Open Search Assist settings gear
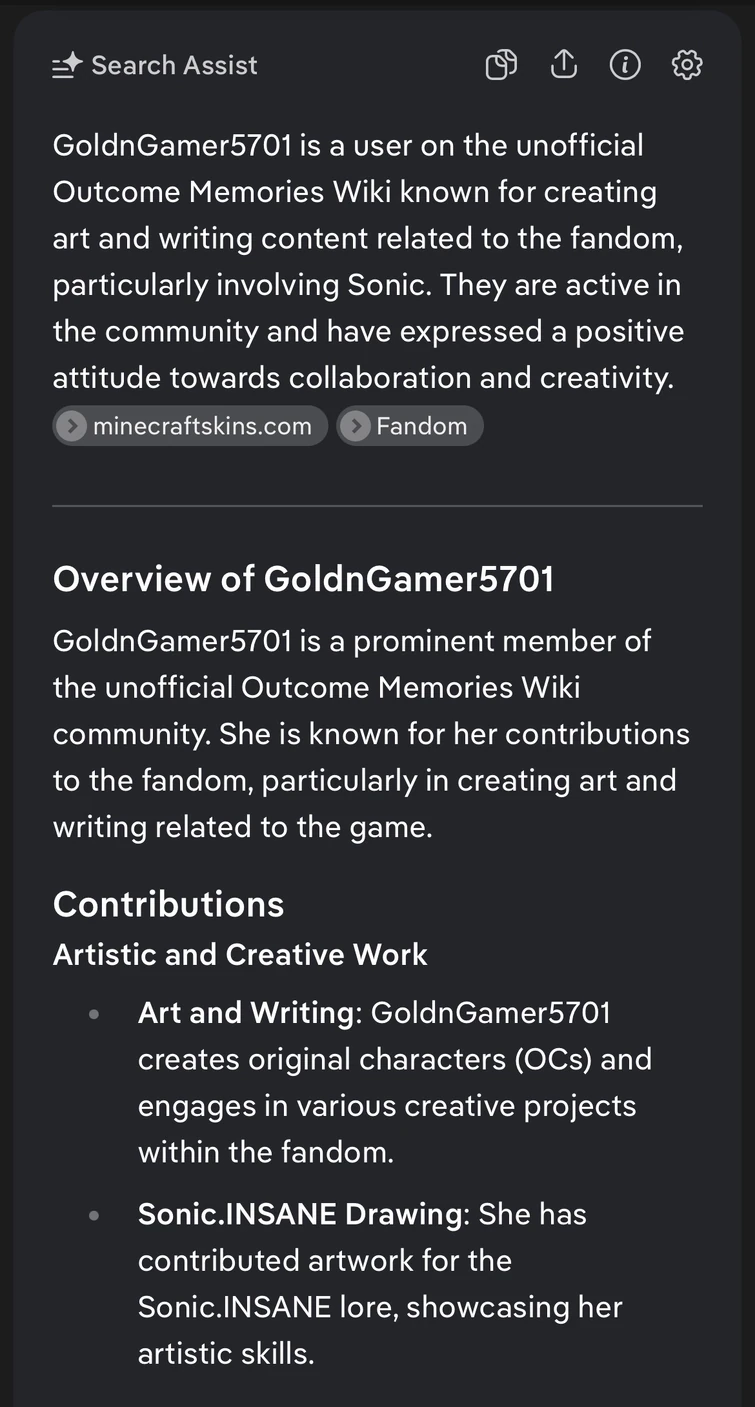 687,65
